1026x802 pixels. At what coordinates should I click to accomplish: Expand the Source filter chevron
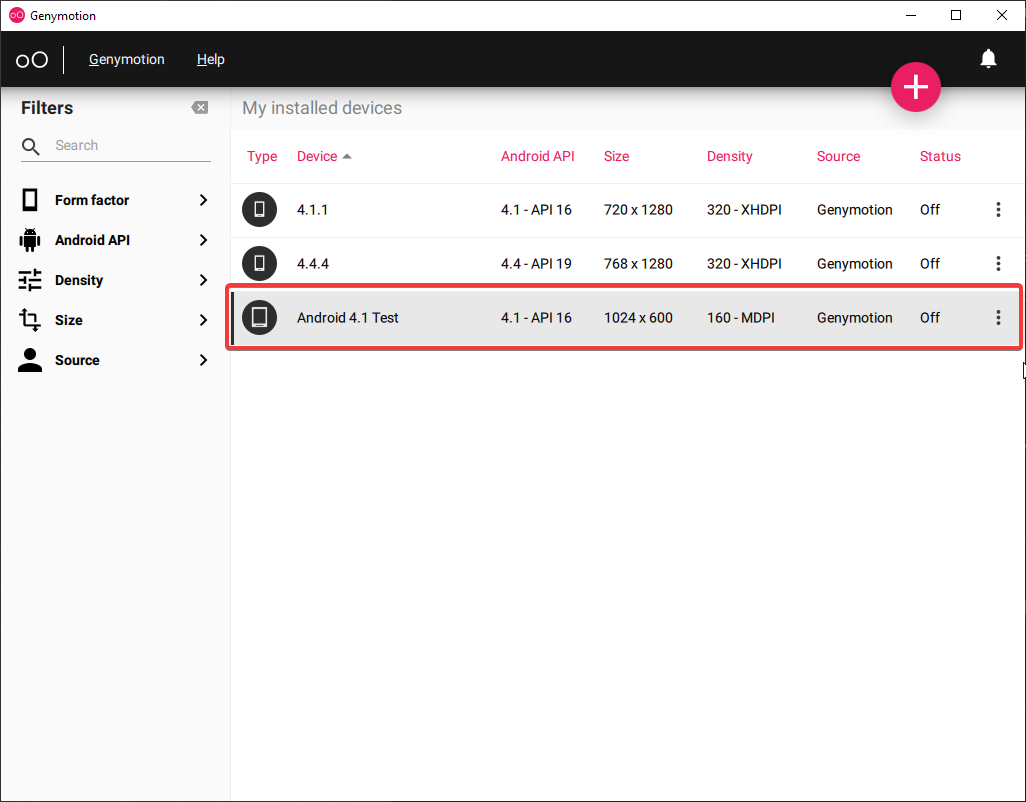(203, 360)
